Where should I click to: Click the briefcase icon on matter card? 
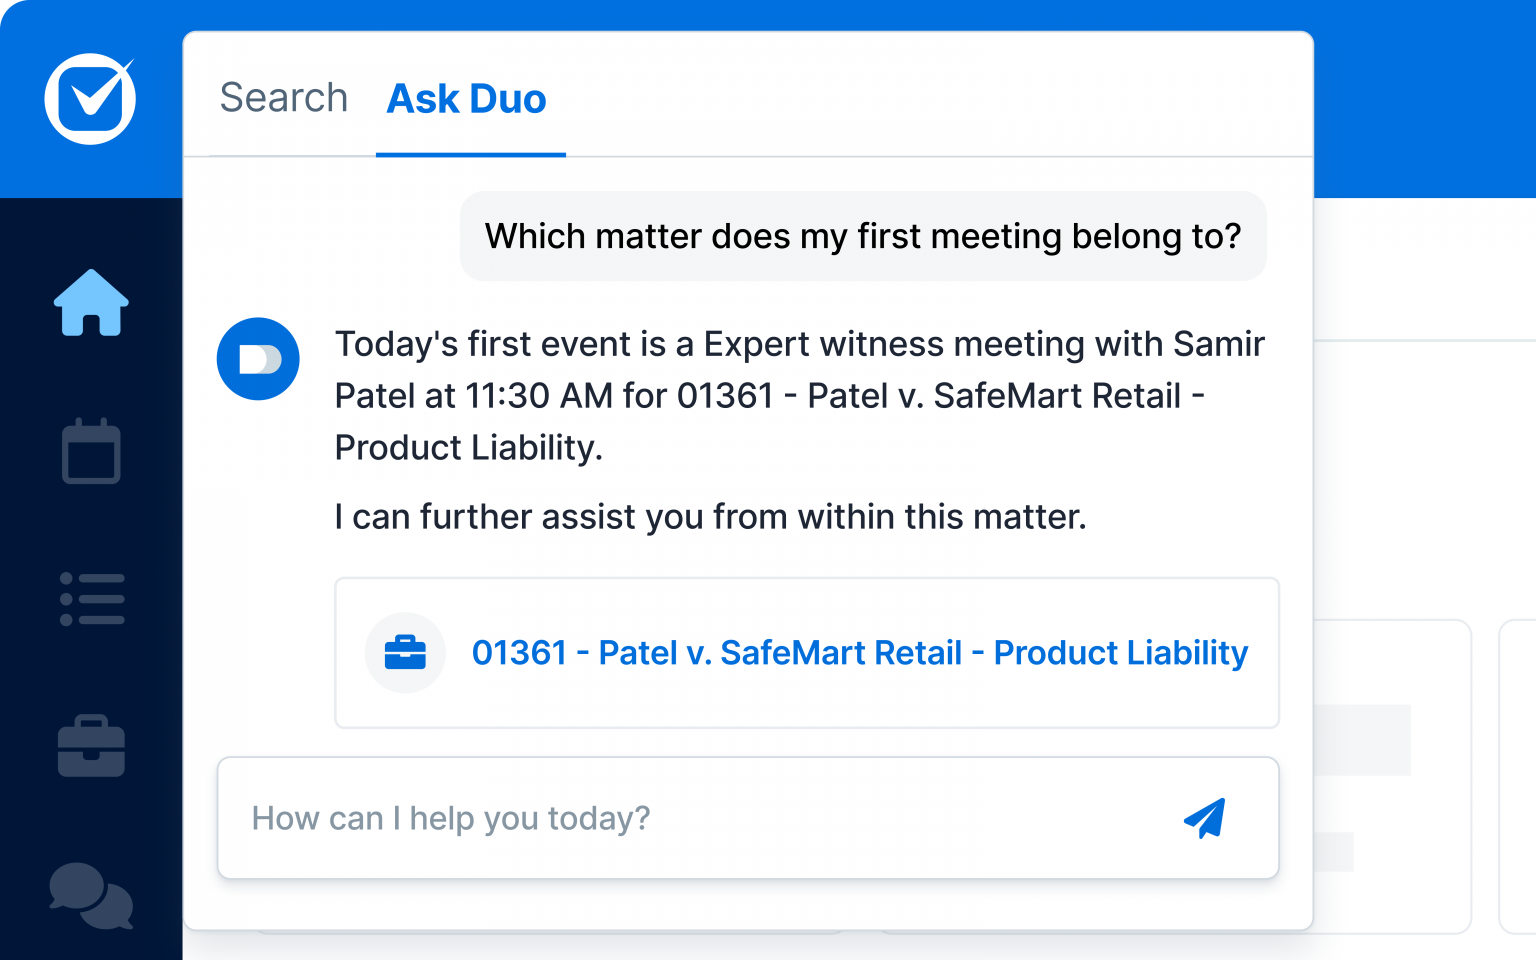(x=405, y=653)
